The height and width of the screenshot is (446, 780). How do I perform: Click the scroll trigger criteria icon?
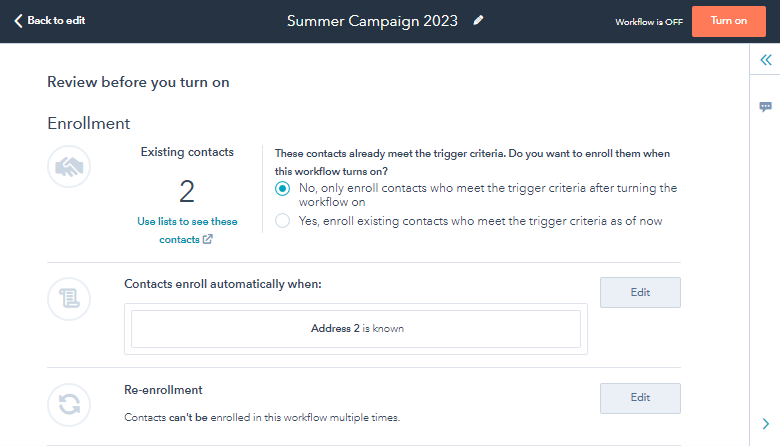tap(69, 299)
